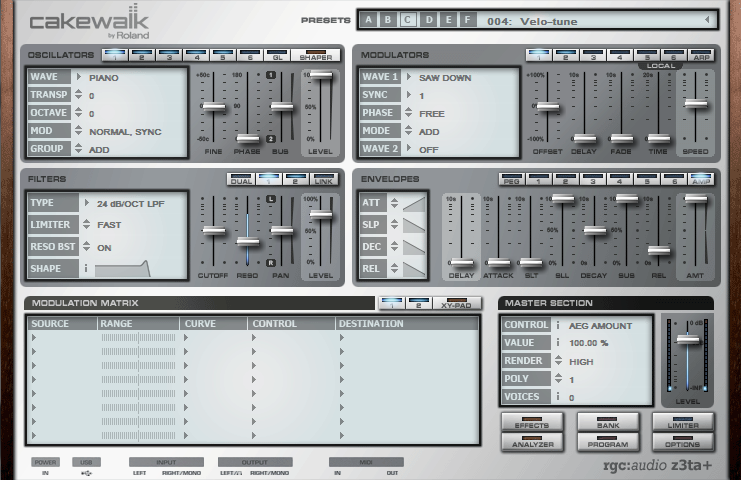Select preset bank C
This screenshot has width=741, height=480.
pyautogui.click(x=408, y=20)
